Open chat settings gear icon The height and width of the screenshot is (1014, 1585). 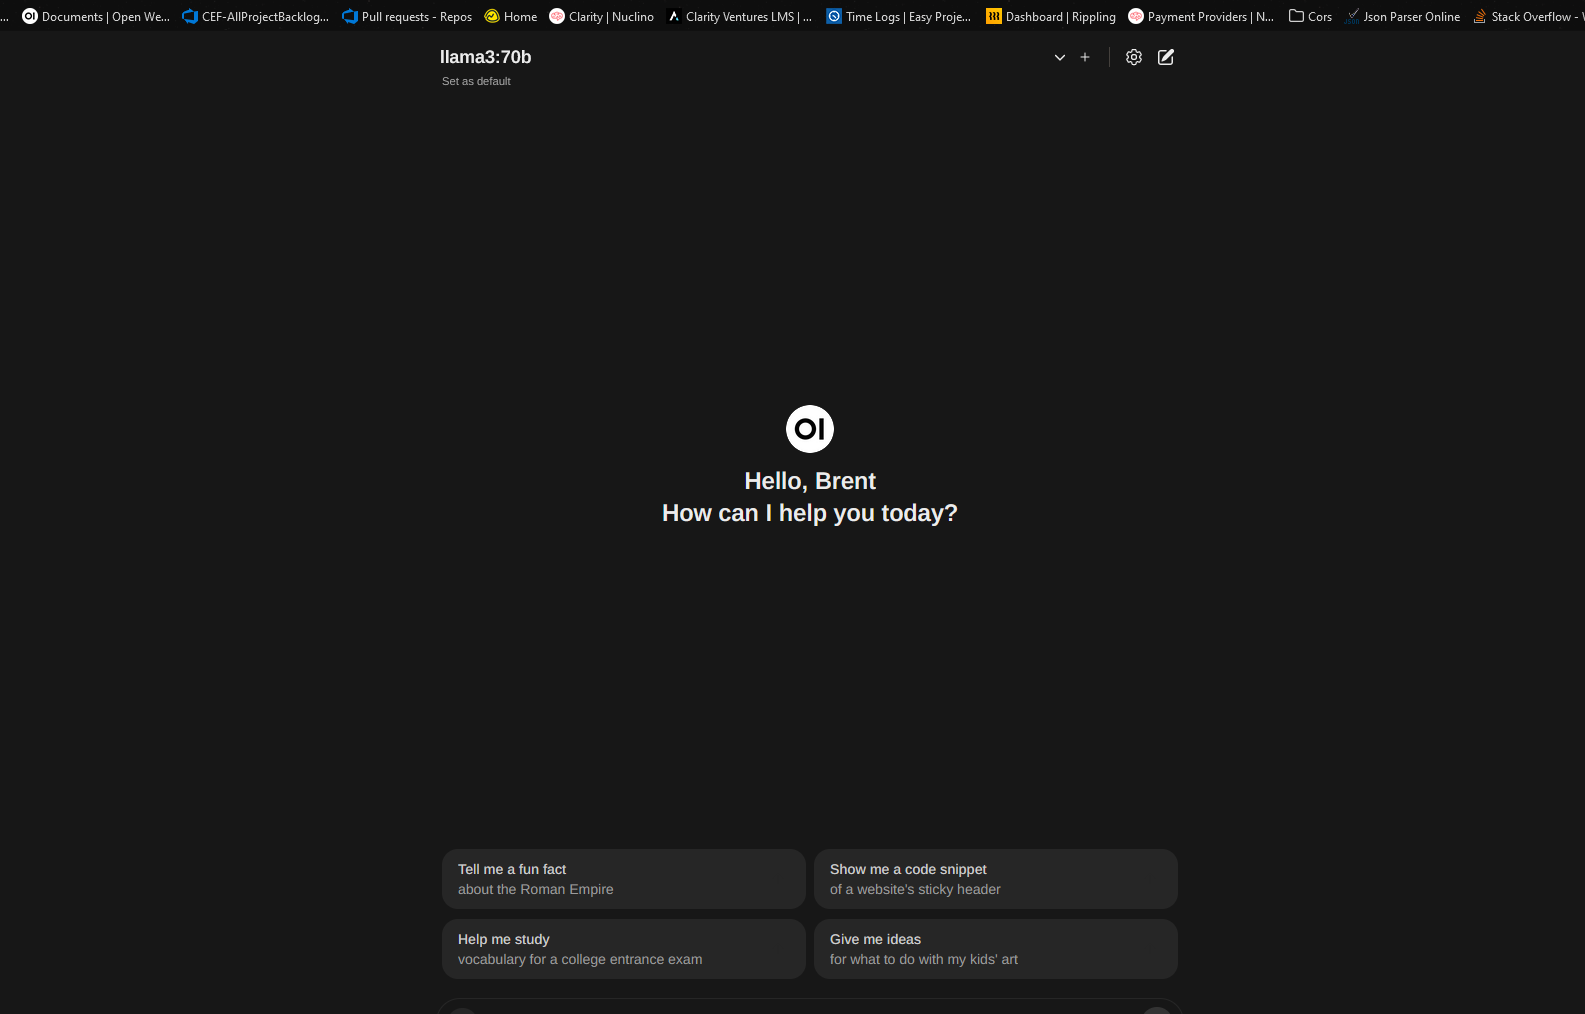pos(1134,57)
